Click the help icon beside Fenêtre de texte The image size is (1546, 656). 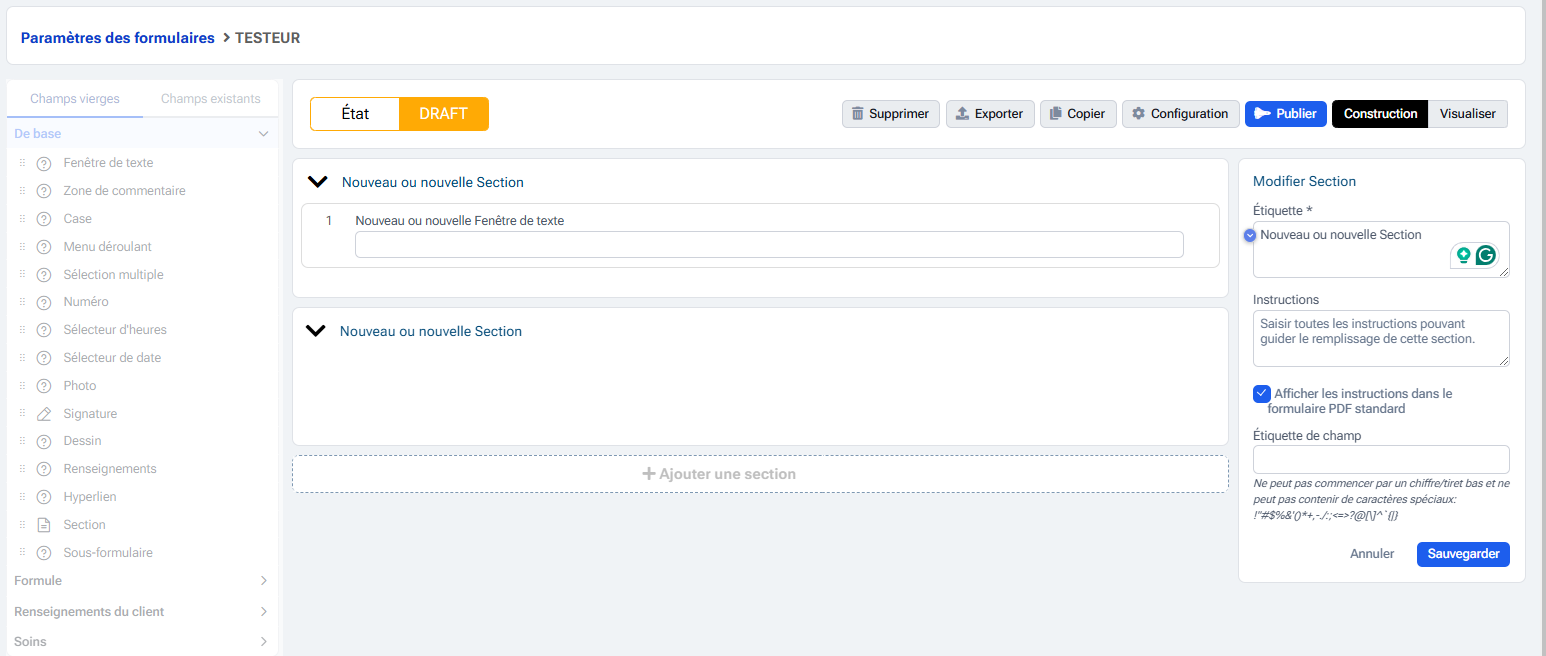[x=44, y=163]
